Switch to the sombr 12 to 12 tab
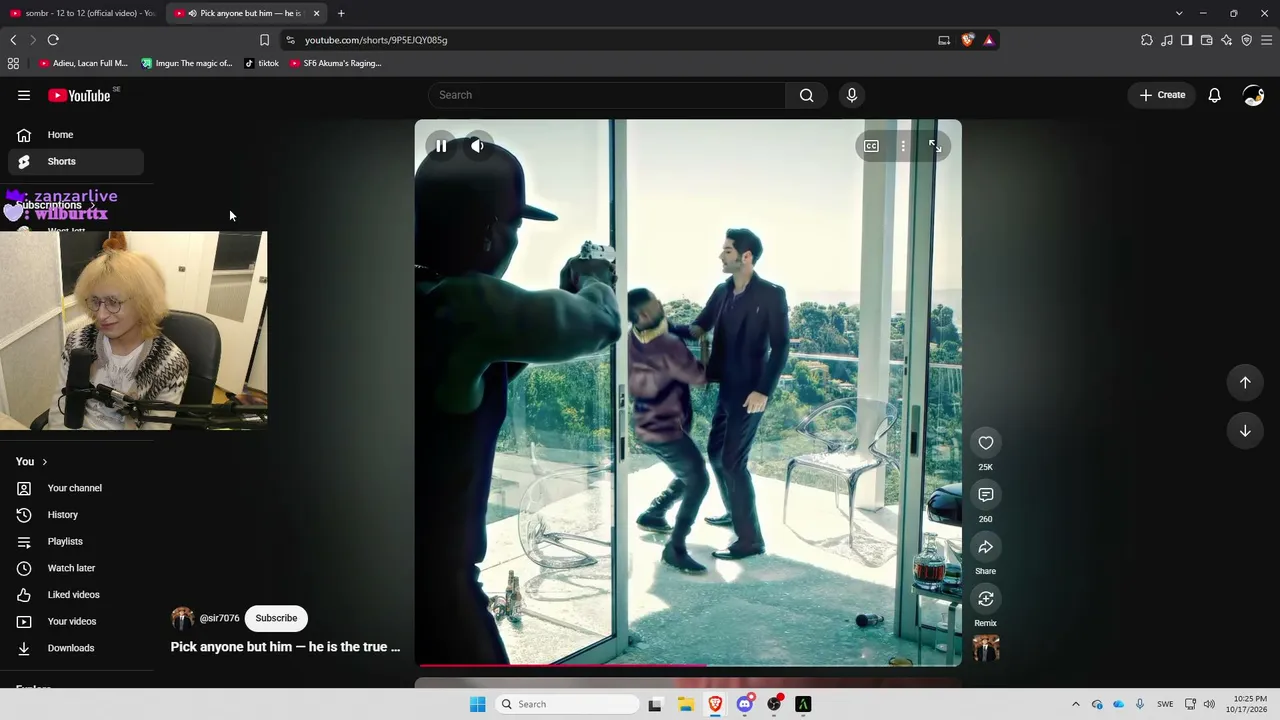1280x720 pixels. [x=82, y=13]
